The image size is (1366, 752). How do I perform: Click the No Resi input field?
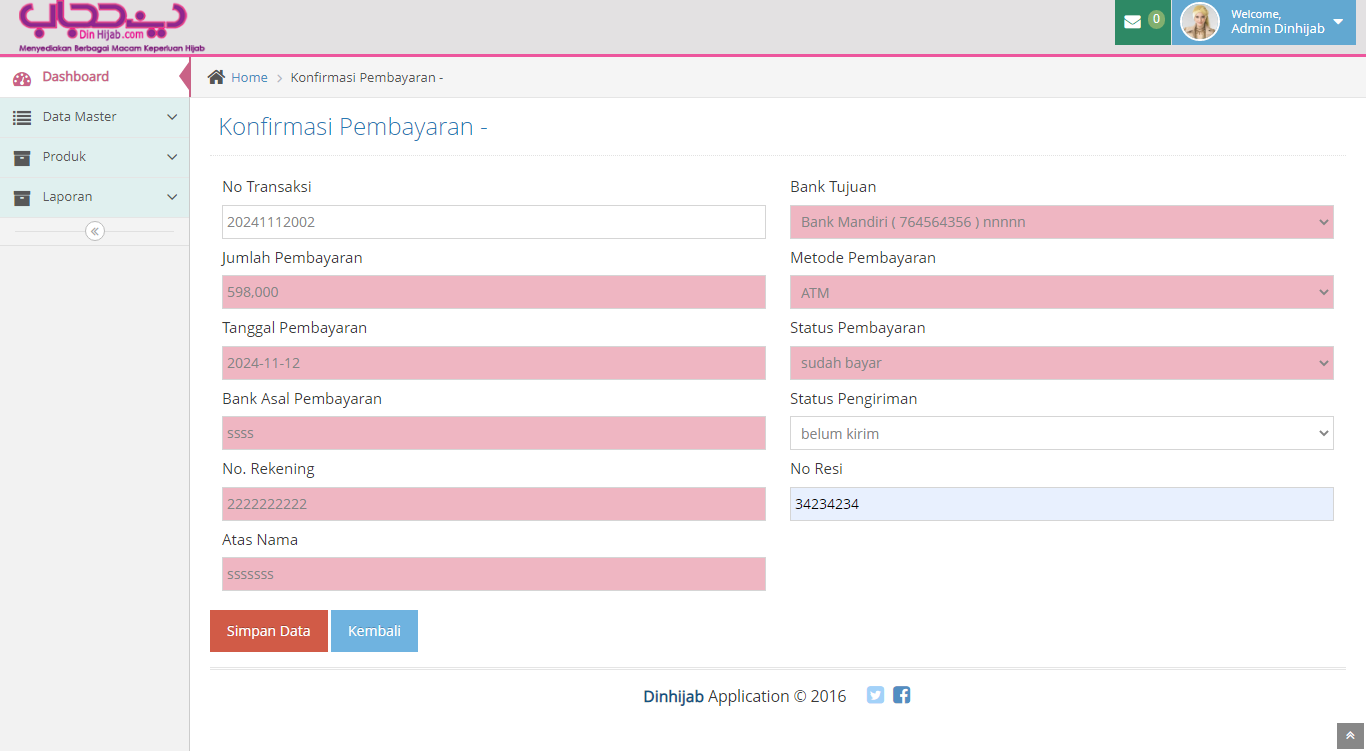1061,504
